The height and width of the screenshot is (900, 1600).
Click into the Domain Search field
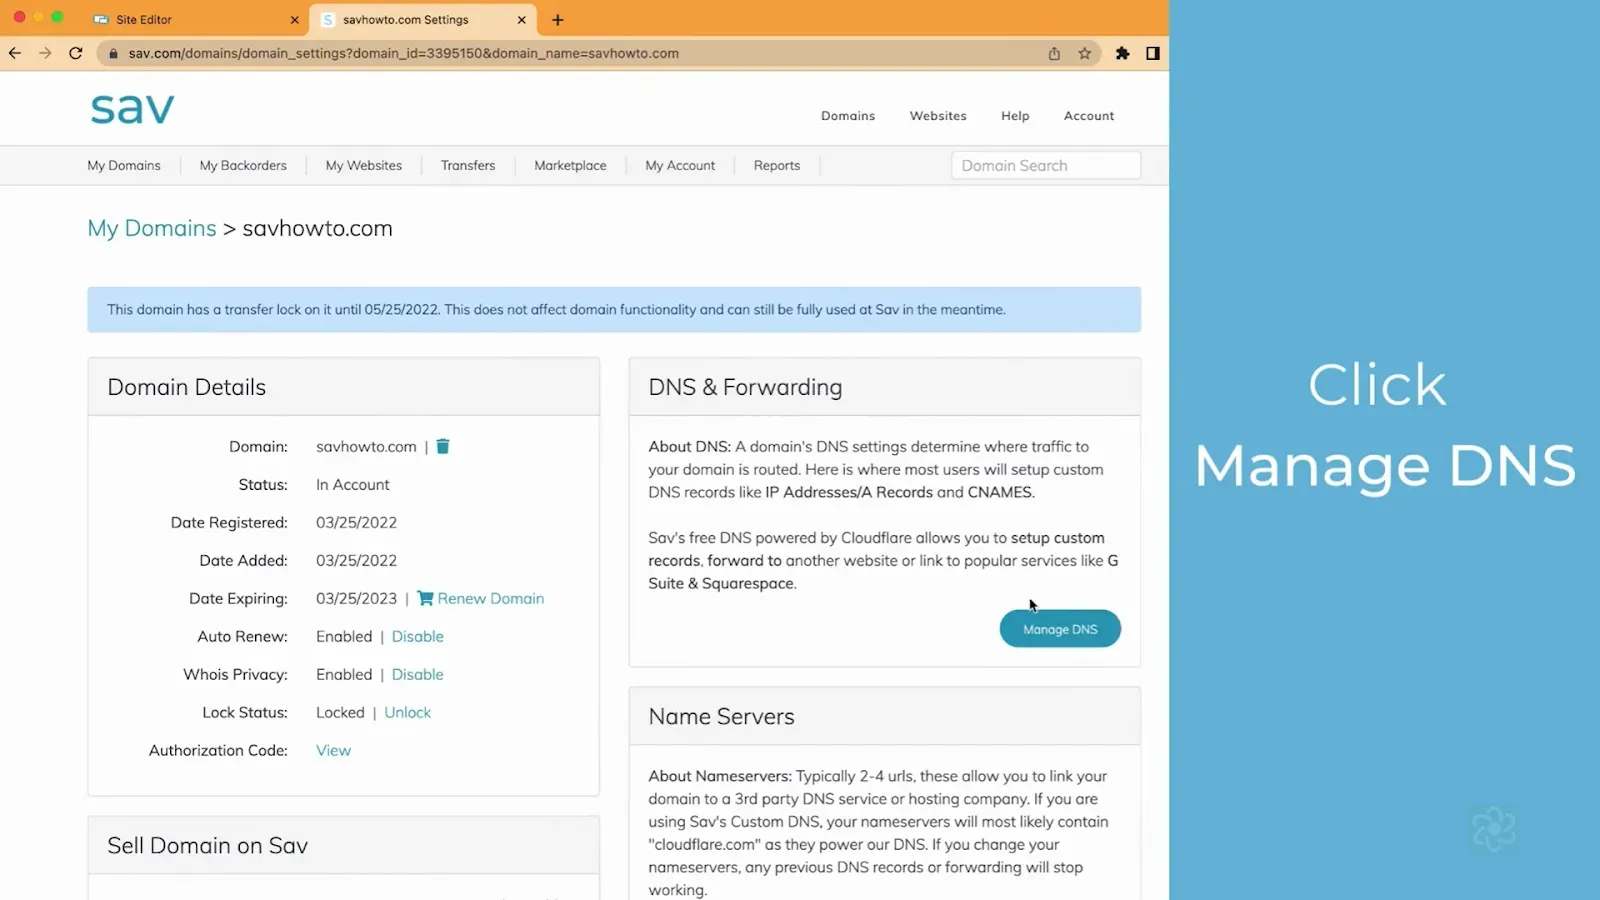[1046, 166]
